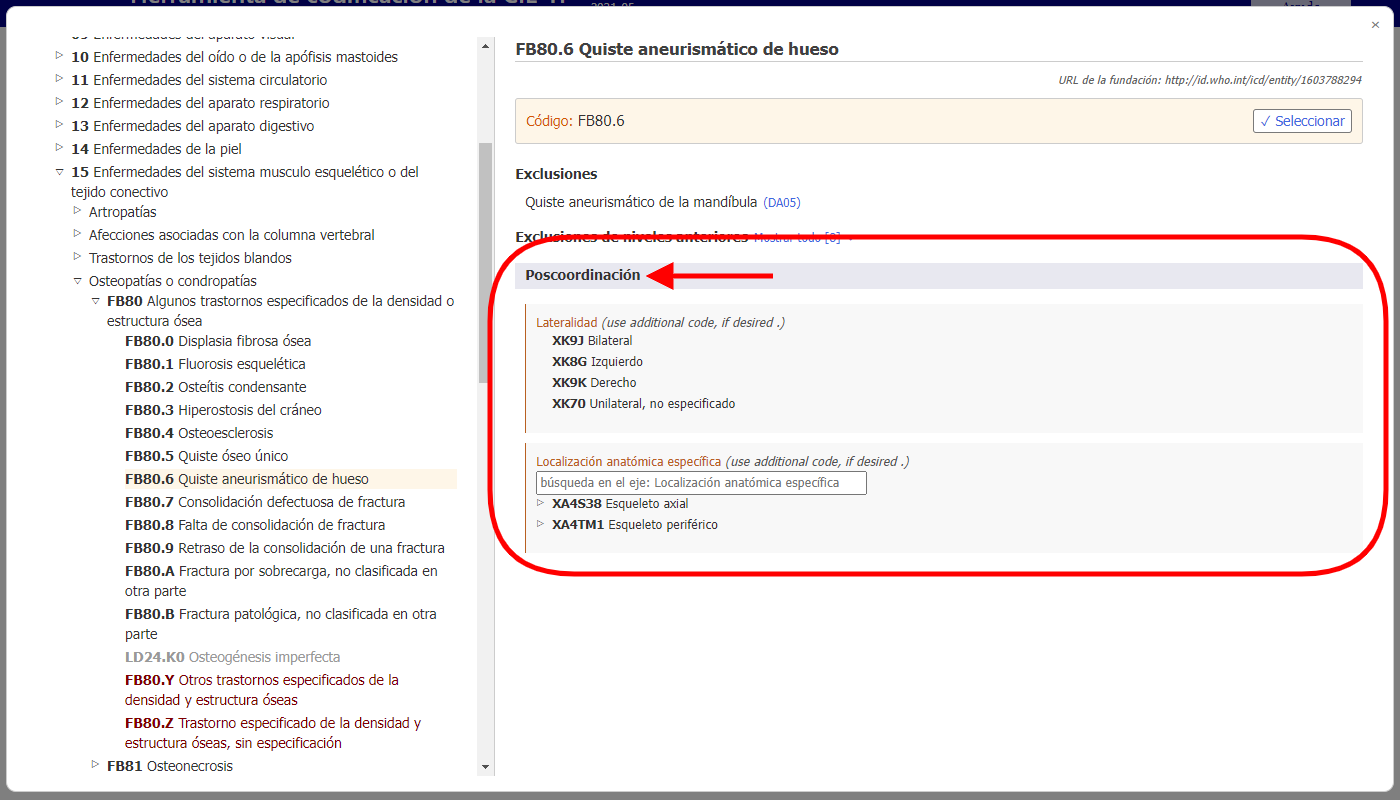
Task: Choose XK9J Bilateral laterality
Action: [592, 341]
